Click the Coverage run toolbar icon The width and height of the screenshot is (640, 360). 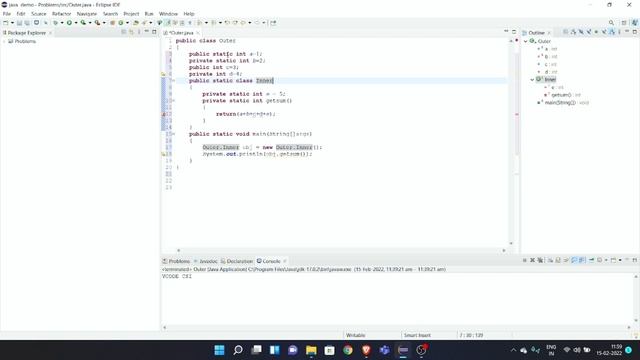pyautogui.click(x=83, y=23)
